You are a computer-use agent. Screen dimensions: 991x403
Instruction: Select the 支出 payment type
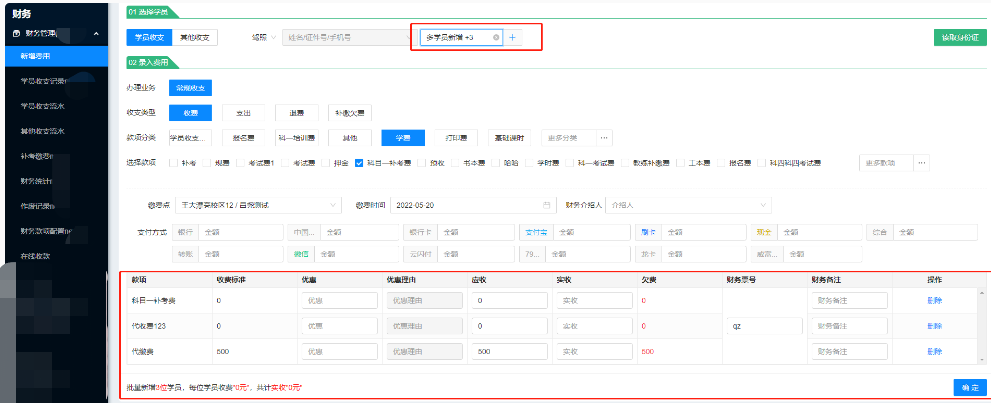pos(236,112)
